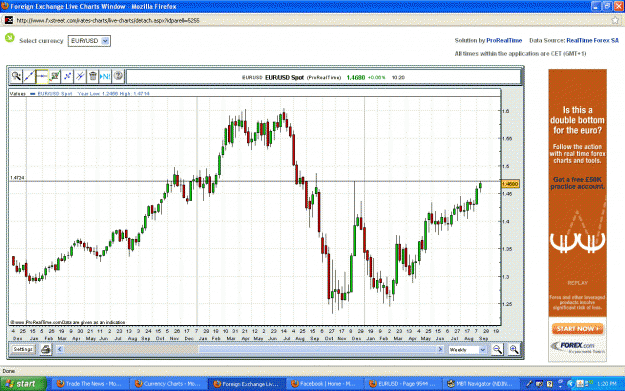This screenshot has width=625, height=391.
Task: Click the site favicon in address bar
Action: click(9, 20)
